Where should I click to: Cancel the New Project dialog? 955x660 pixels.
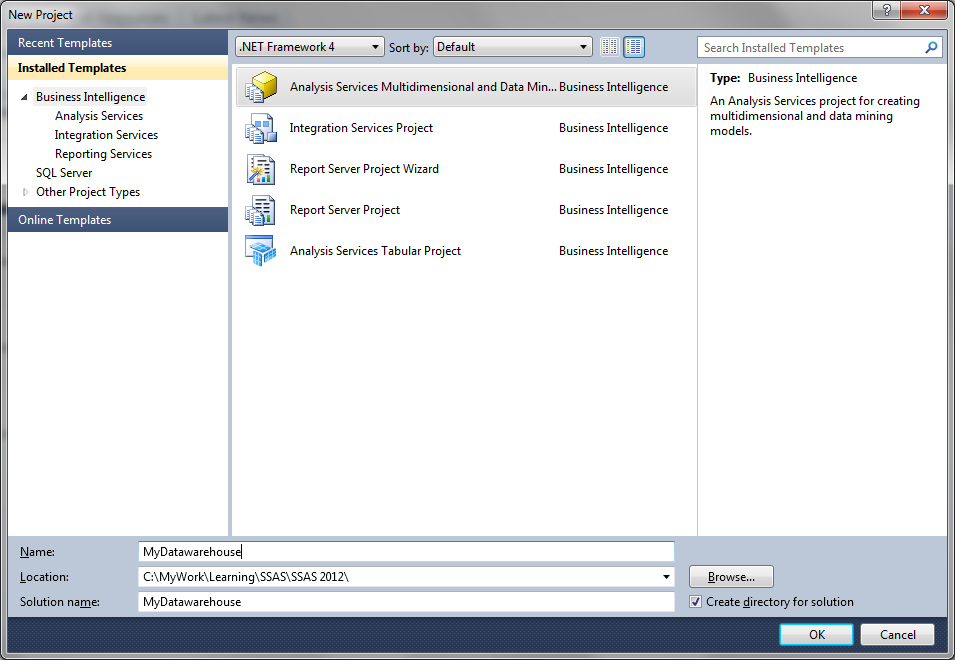pyautogui.click(x=897, y=634)
